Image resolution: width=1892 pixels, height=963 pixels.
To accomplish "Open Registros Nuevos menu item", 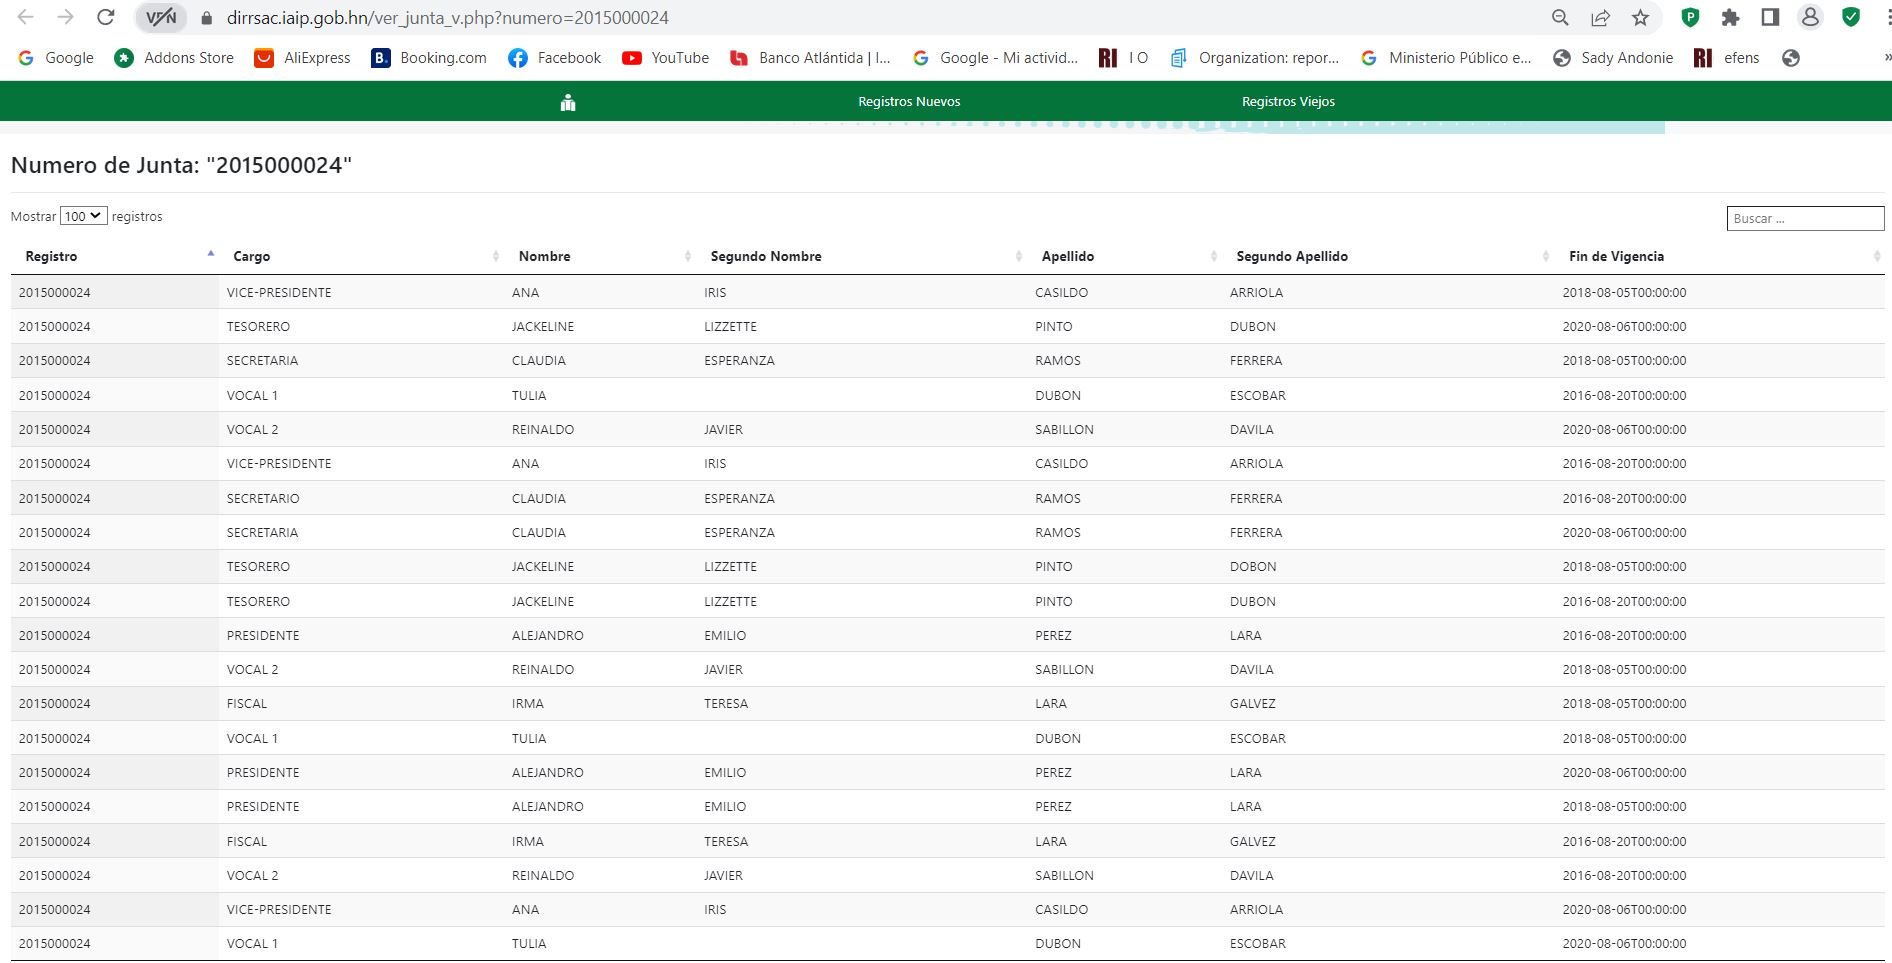I will pyautogui.click(x=909, y=102).
